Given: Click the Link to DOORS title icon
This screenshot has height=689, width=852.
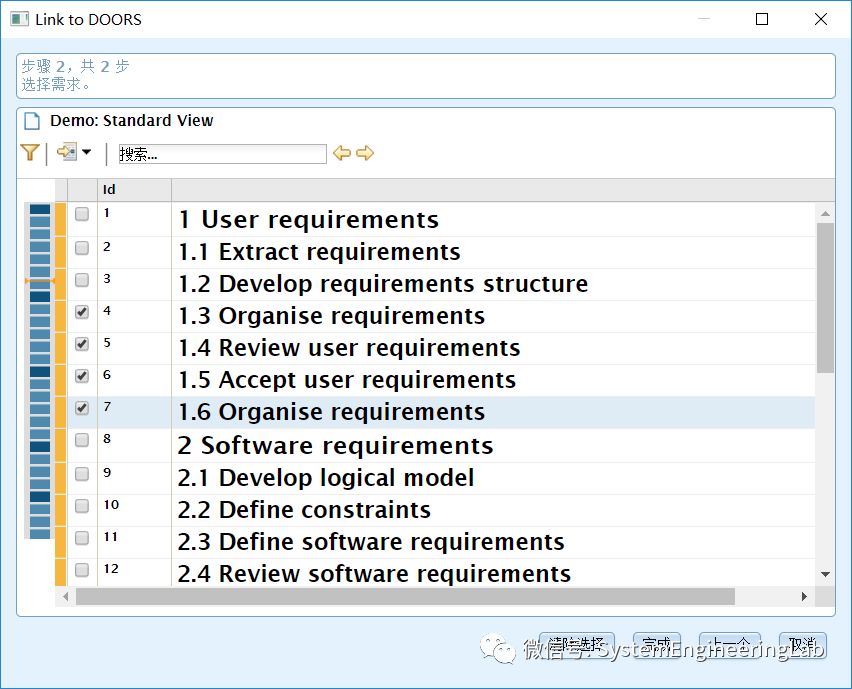Looking at the screenshot, I should 20,19.
